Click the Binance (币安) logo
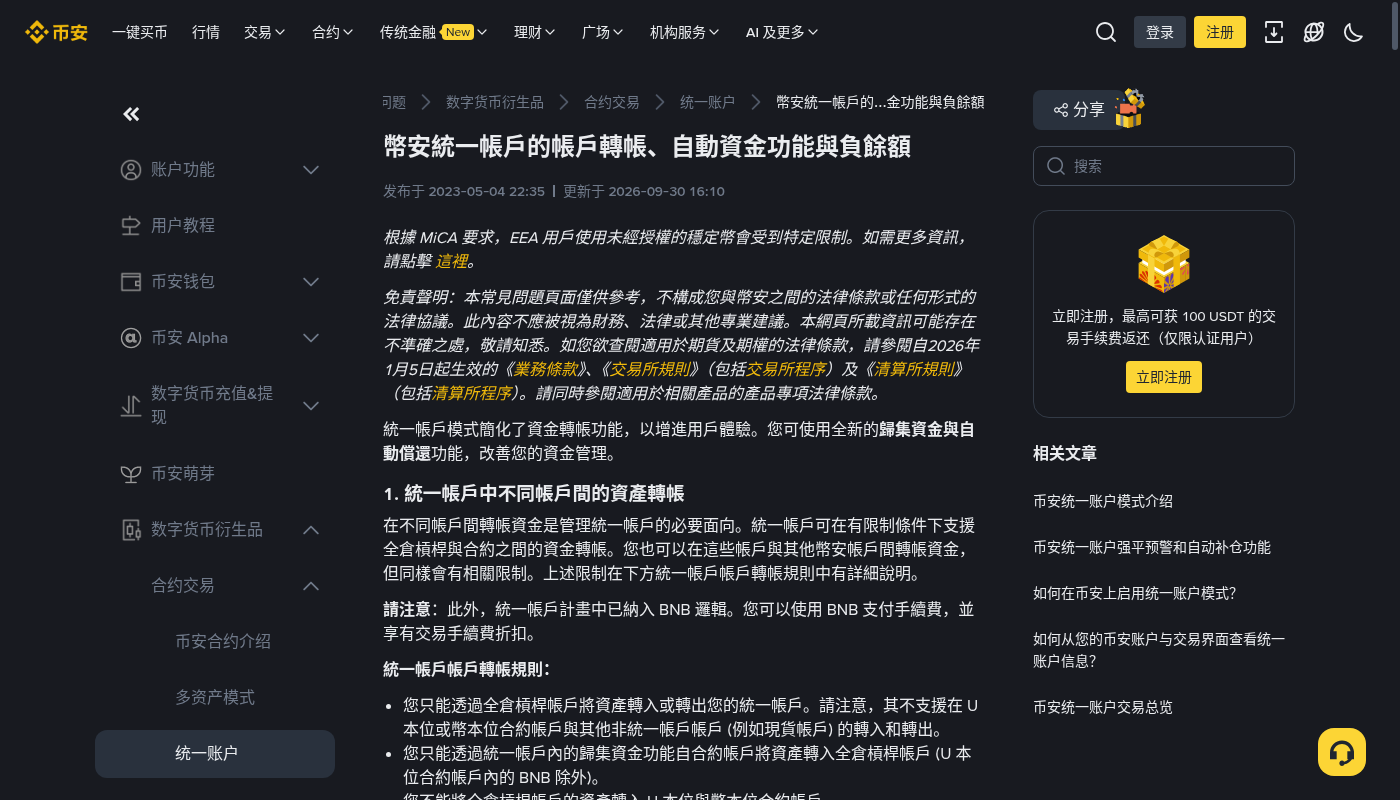The image size is (1400, 800). coord(56,32)
